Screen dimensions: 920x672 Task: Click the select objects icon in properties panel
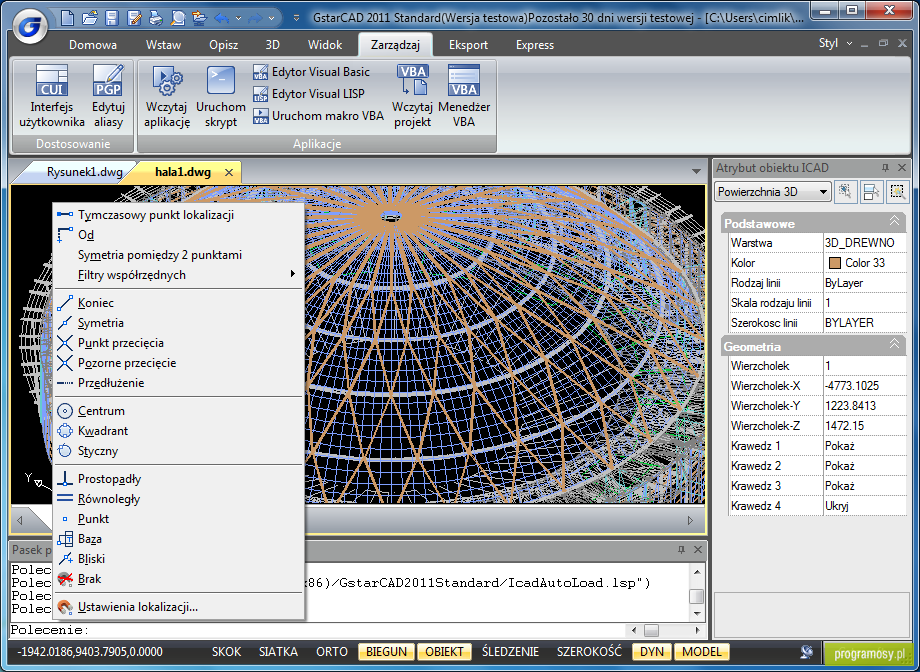(x=871, y=191)
